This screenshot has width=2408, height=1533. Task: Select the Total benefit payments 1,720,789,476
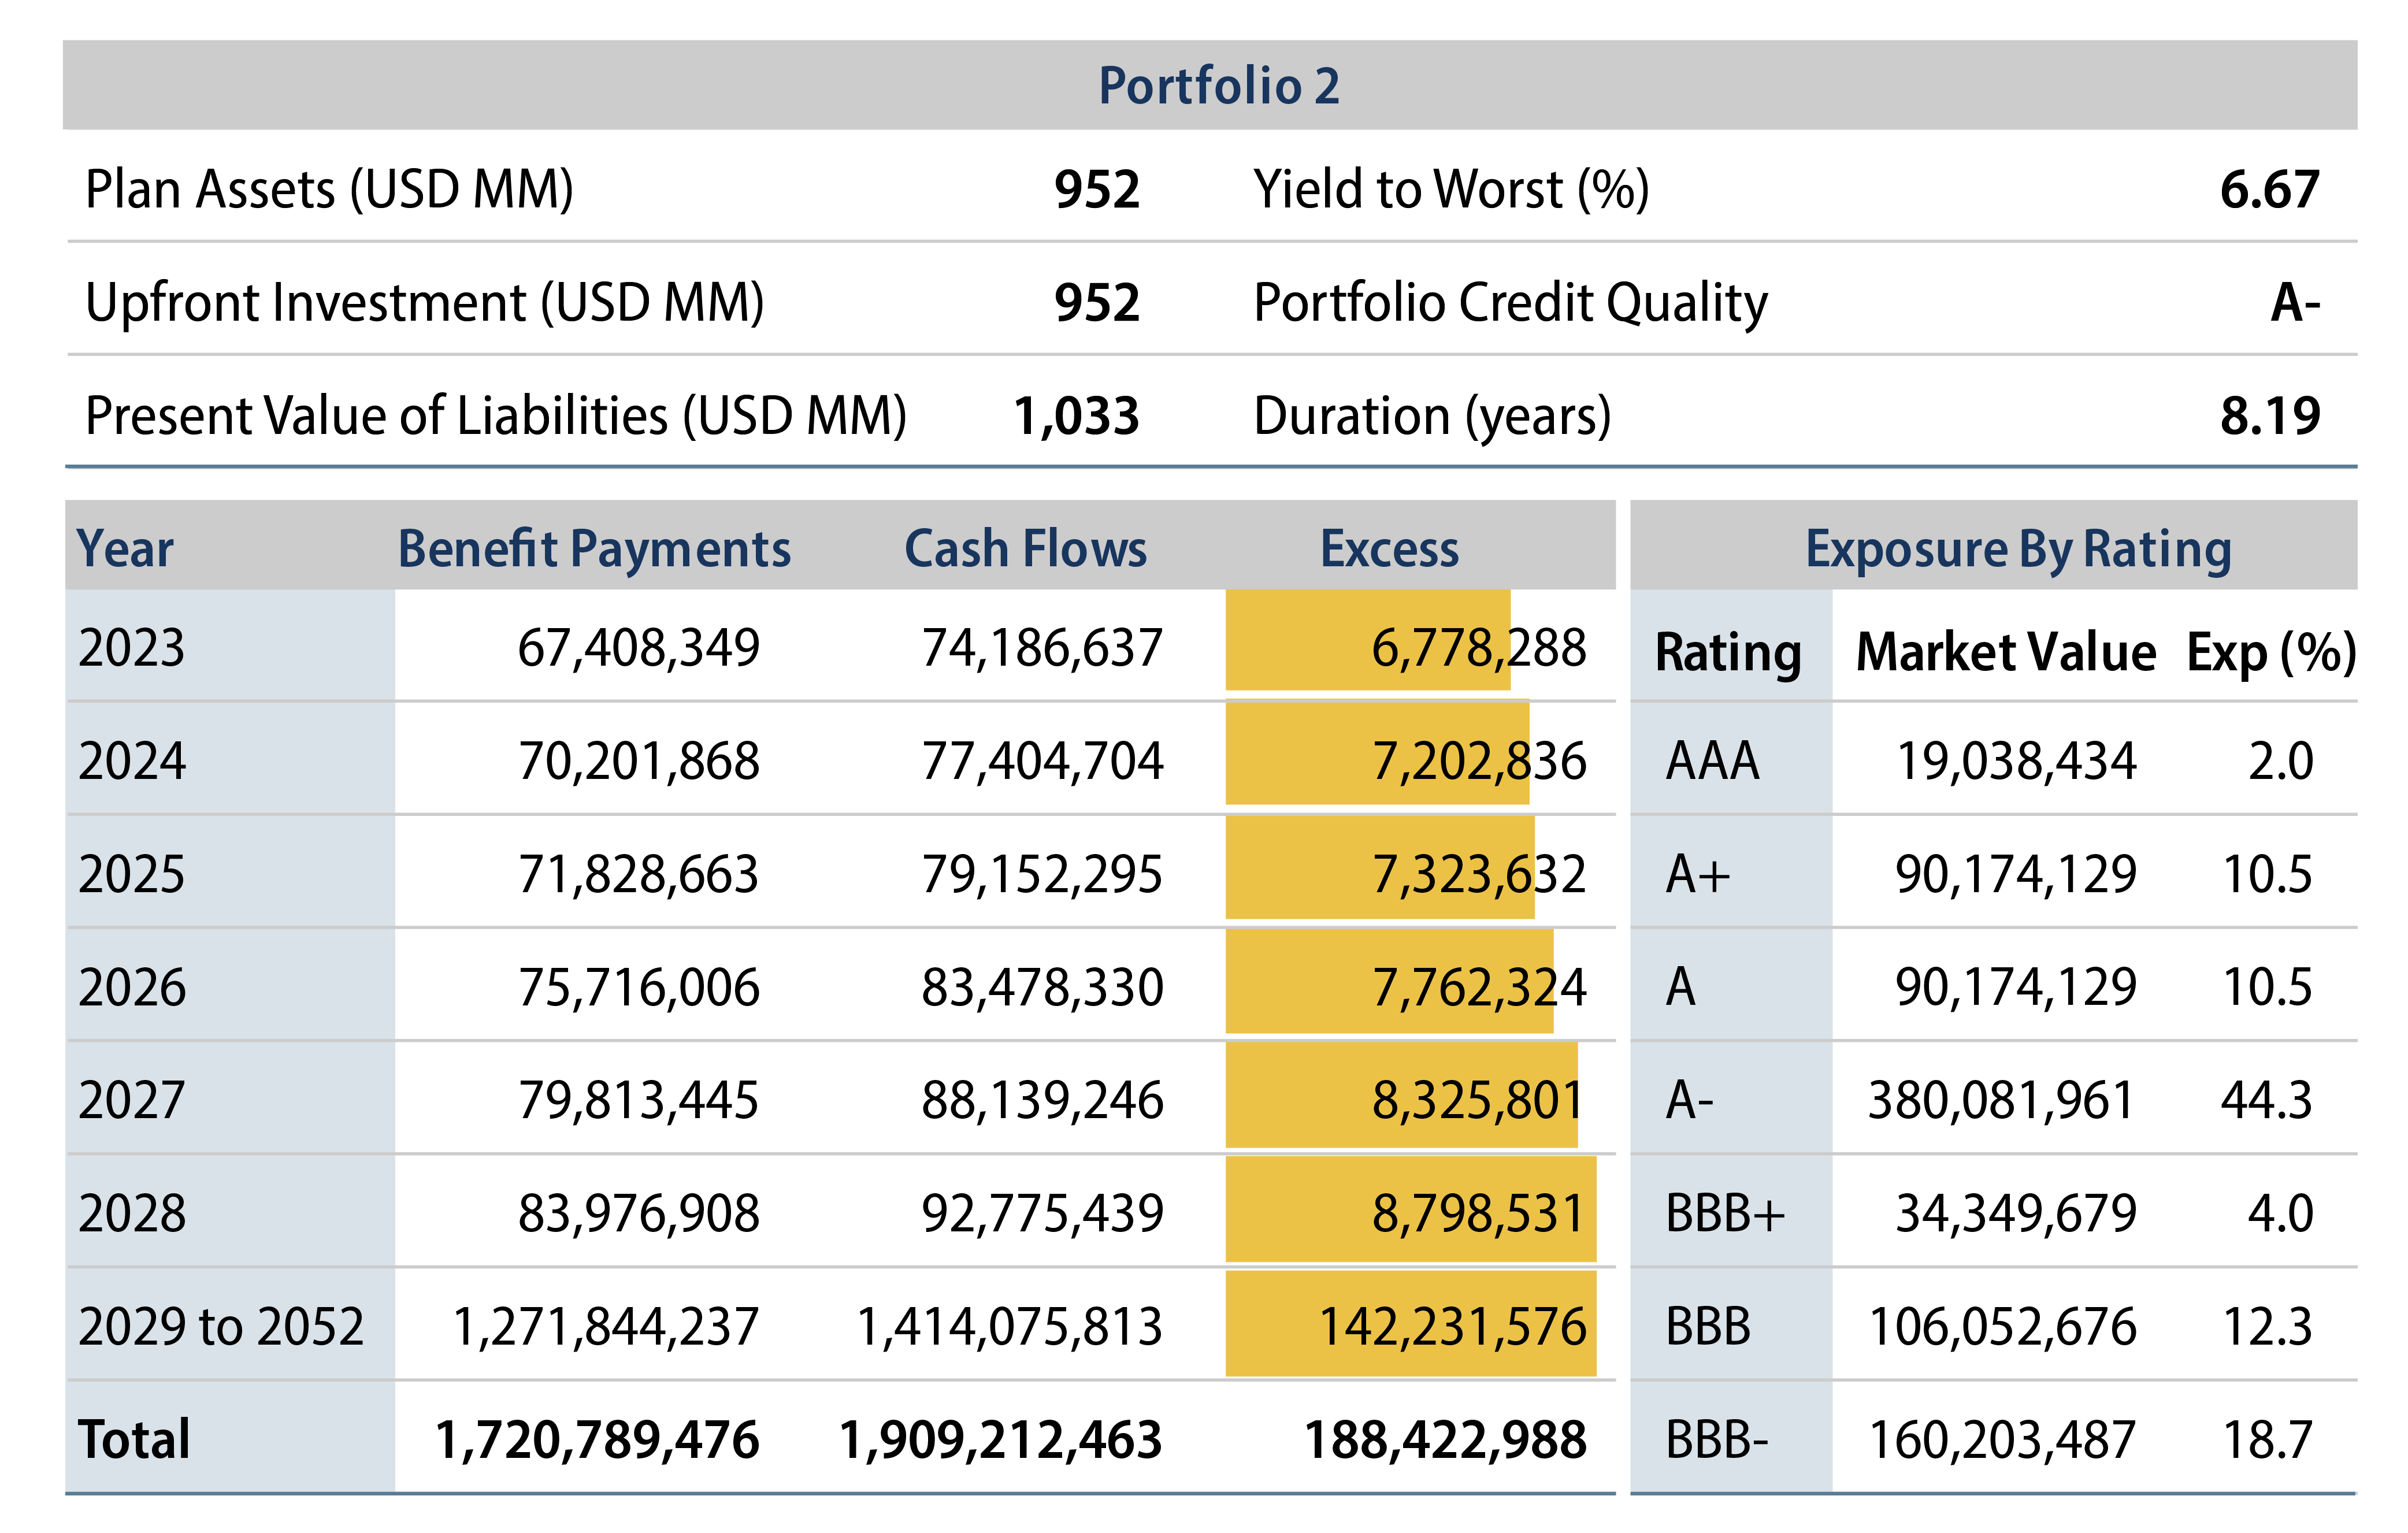pos(597,1440)
